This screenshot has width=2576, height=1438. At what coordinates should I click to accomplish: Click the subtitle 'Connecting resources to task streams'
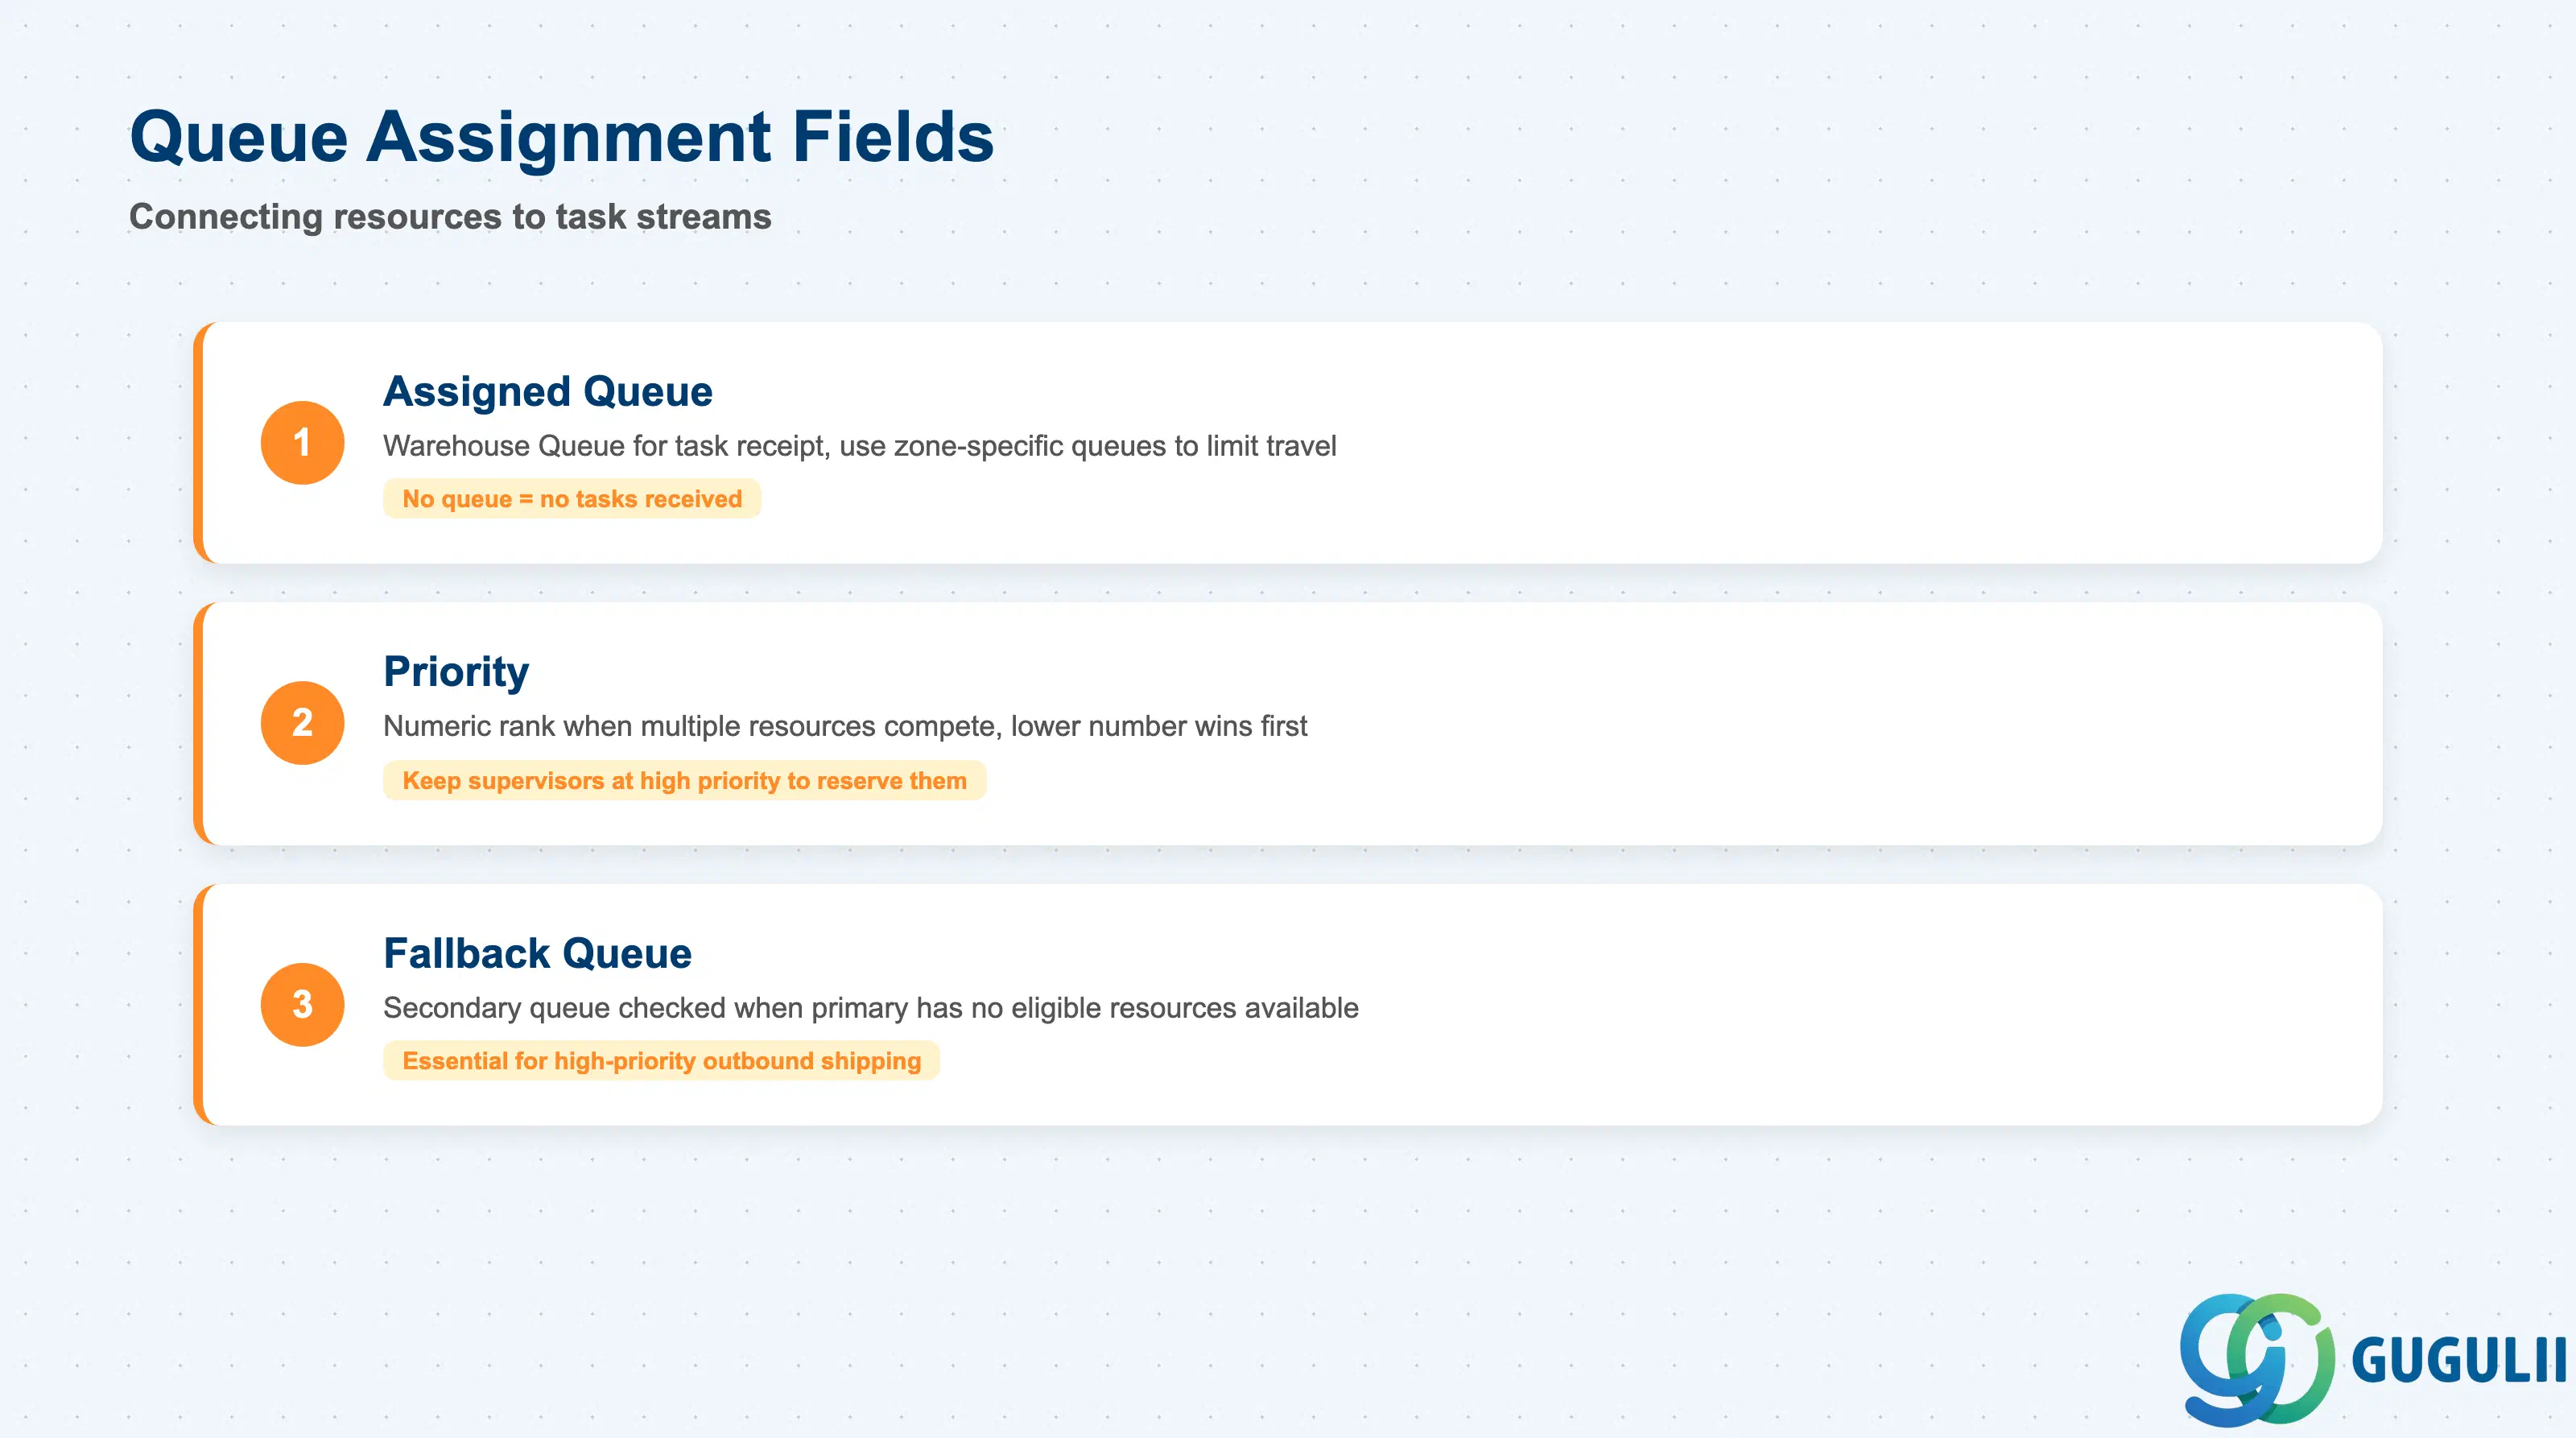point(450,216)
